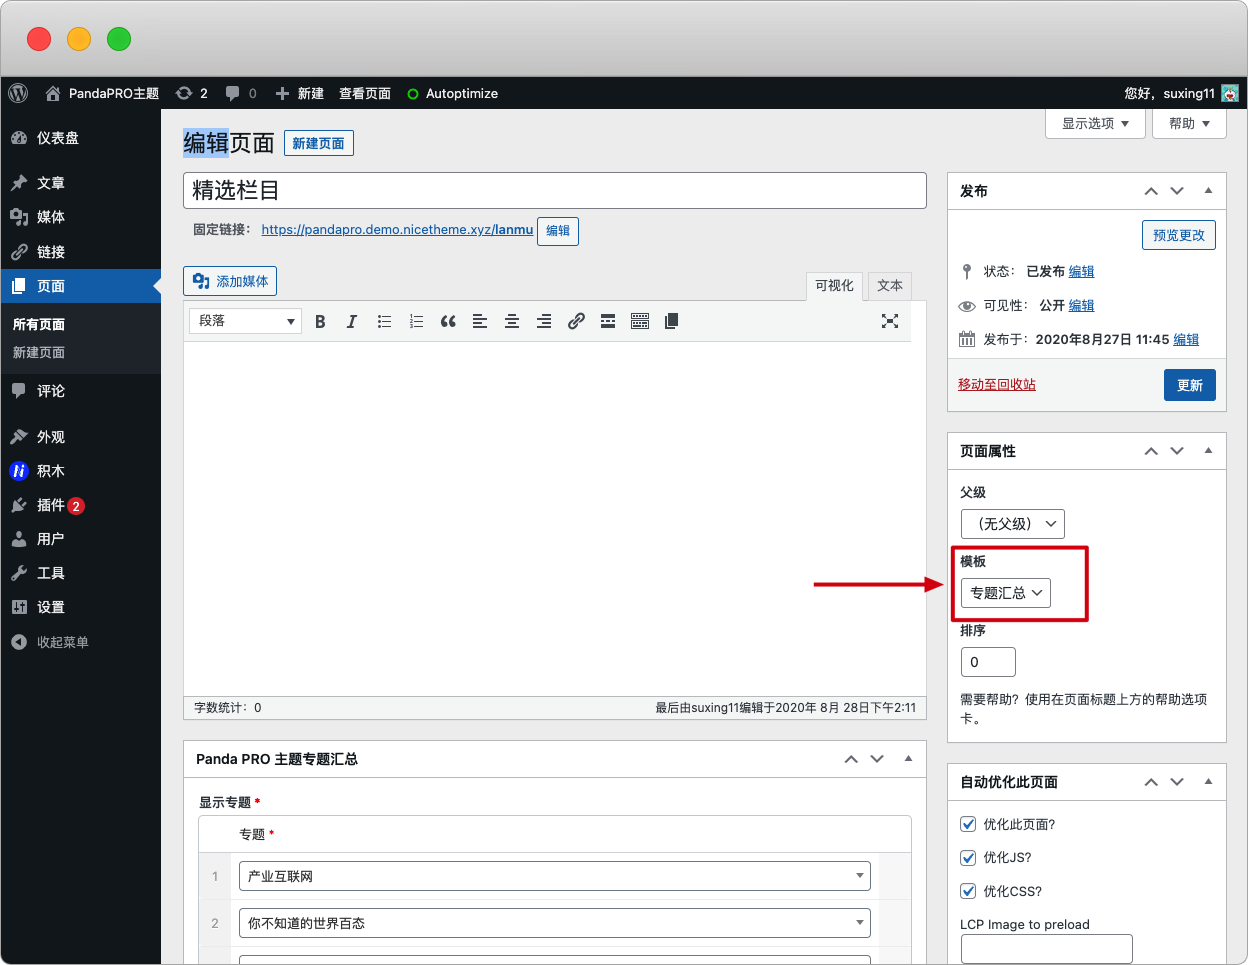Open the 产业互联网 topic dropdown
This screenshot has height=965, width=1248.
coord(555,876)
